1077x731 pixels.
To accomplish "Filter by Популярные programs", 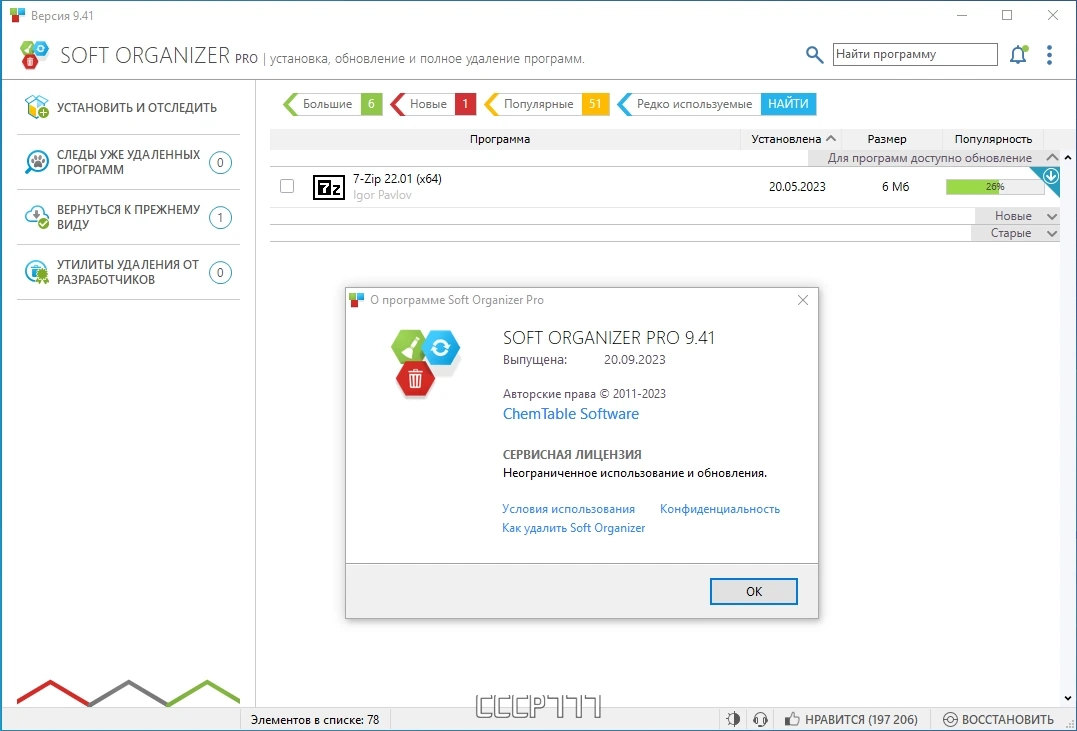I will [546, 104].
